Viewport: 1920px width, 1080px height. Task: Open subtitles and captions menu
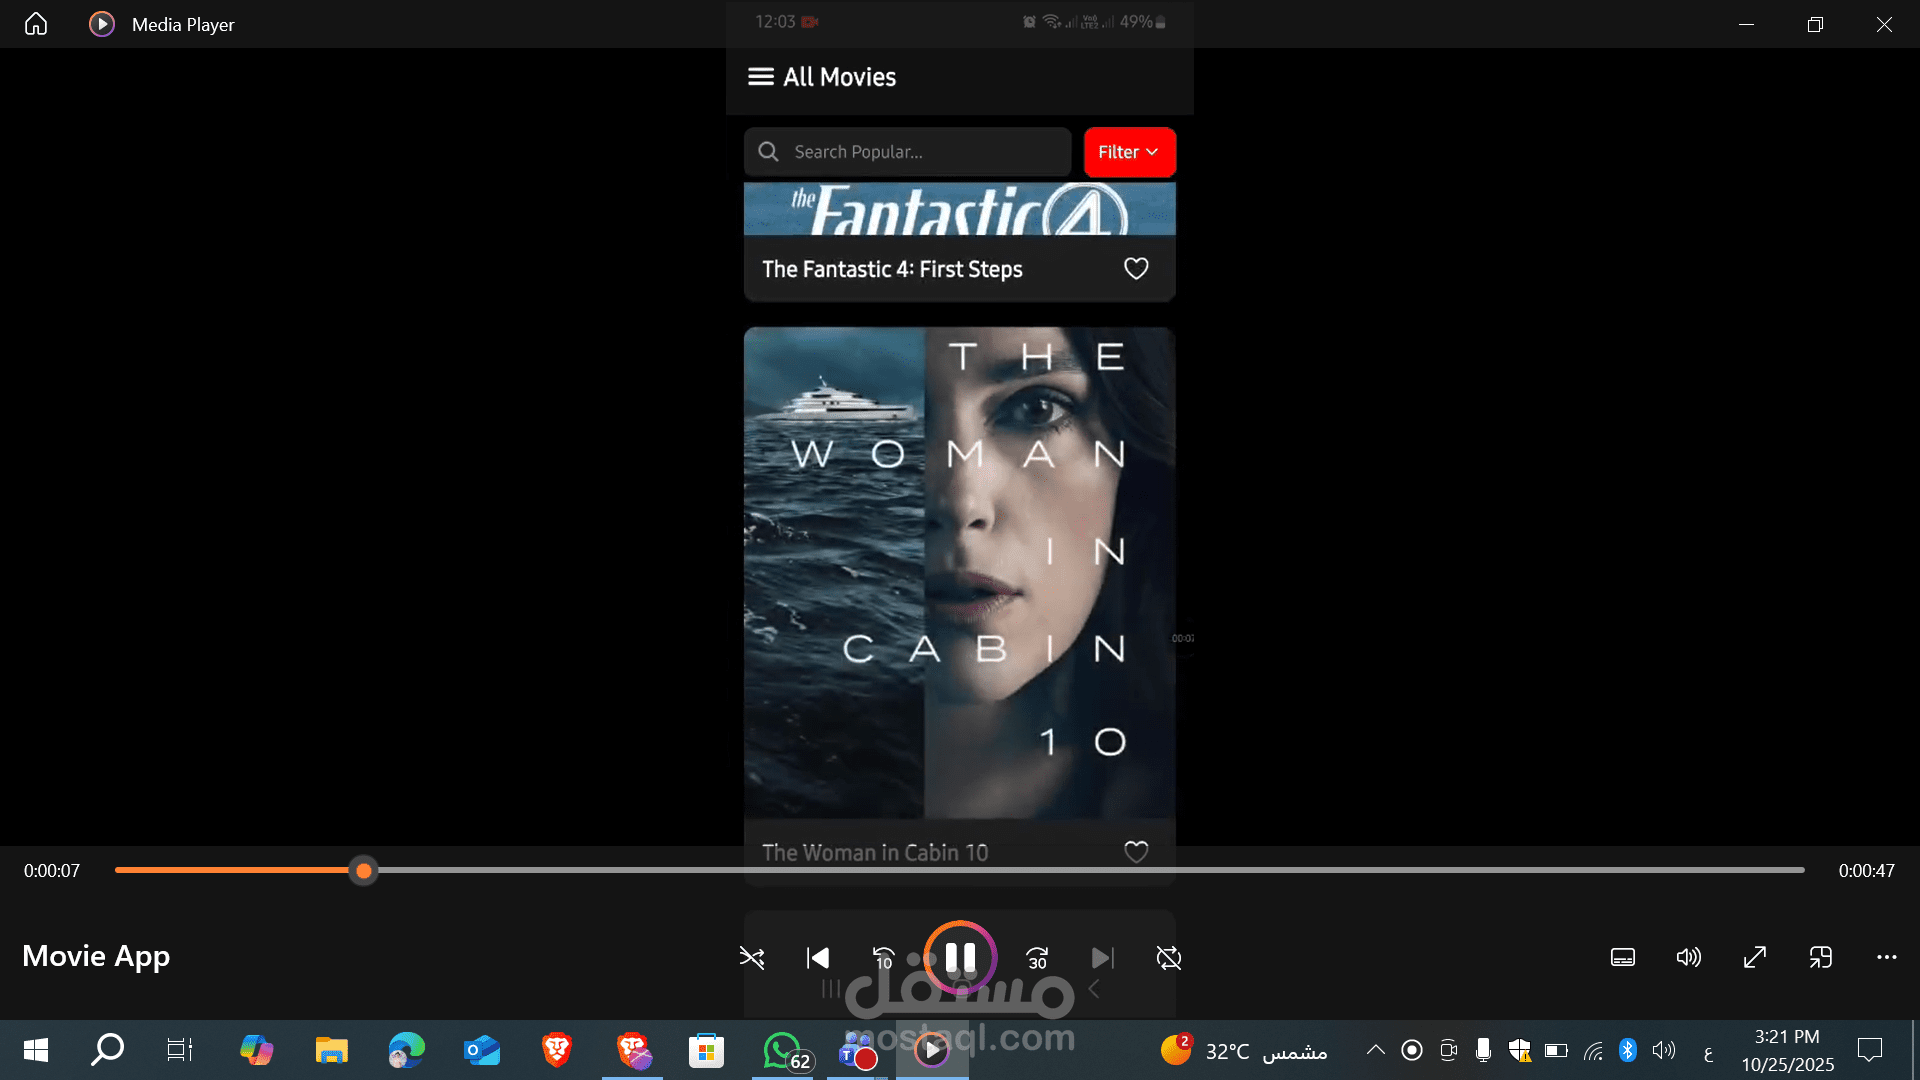(1623, 958)
